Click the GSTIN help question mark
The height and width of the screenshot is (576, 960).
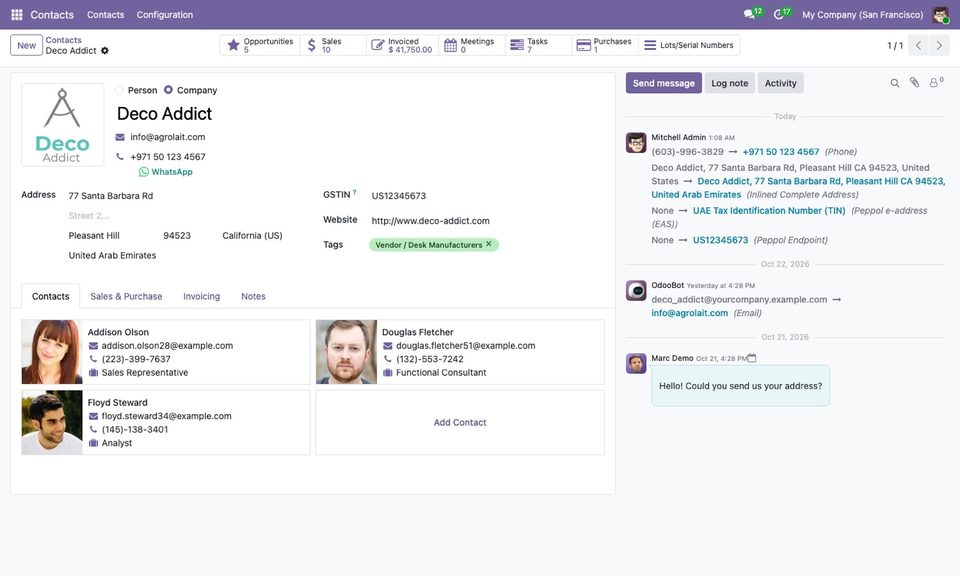[x=354, y=192]
